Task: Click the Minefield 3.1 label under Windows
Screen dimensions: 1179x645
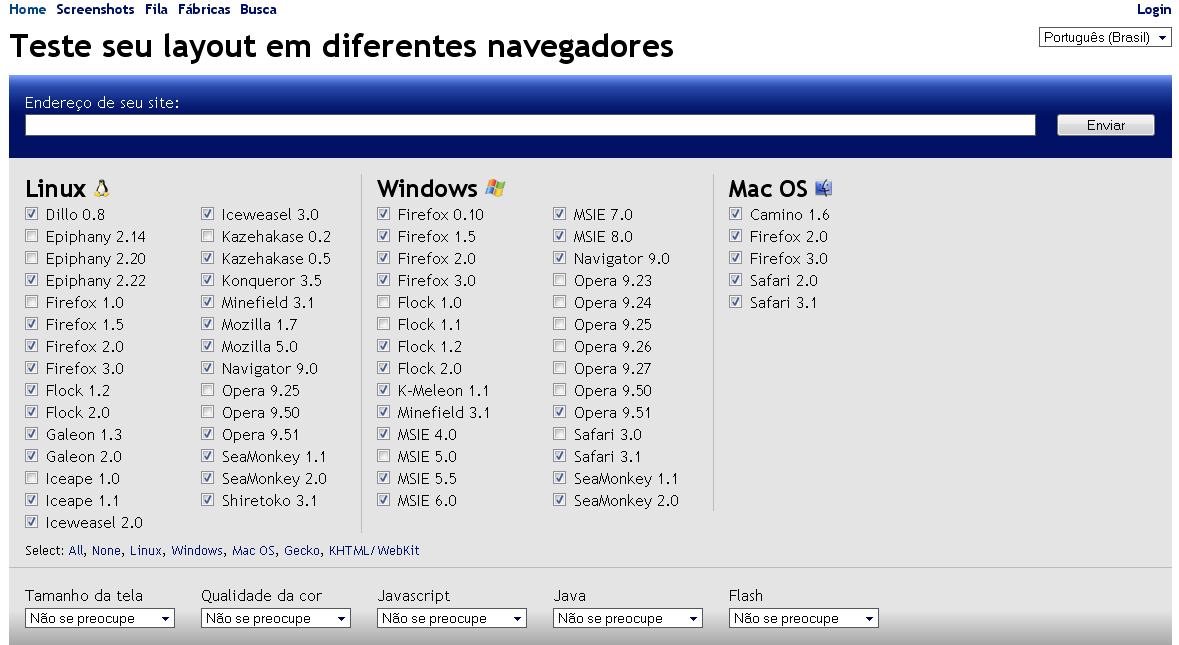Action: click(444, 413)
